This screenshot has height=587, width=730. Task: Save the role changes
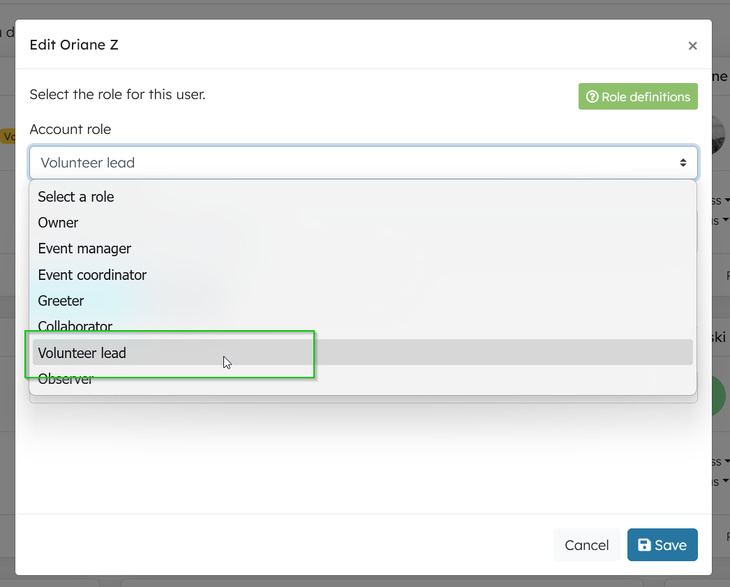tap(662, 545)
